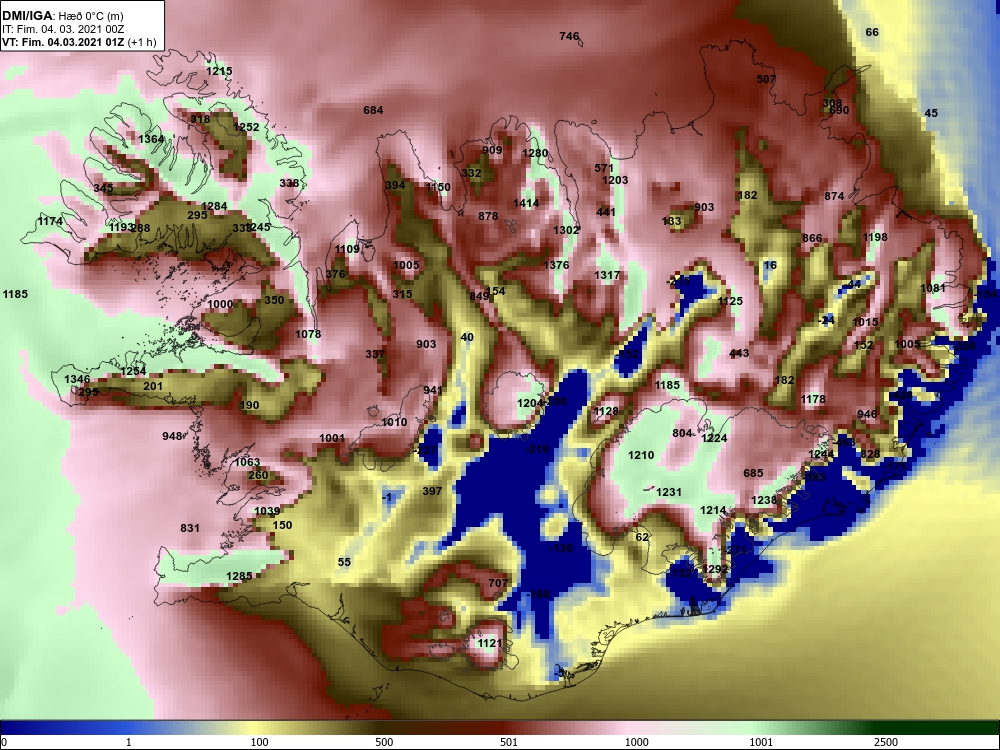Click the map value '878'
Screen dimensions: 1000x750
[x=488, y=216]
